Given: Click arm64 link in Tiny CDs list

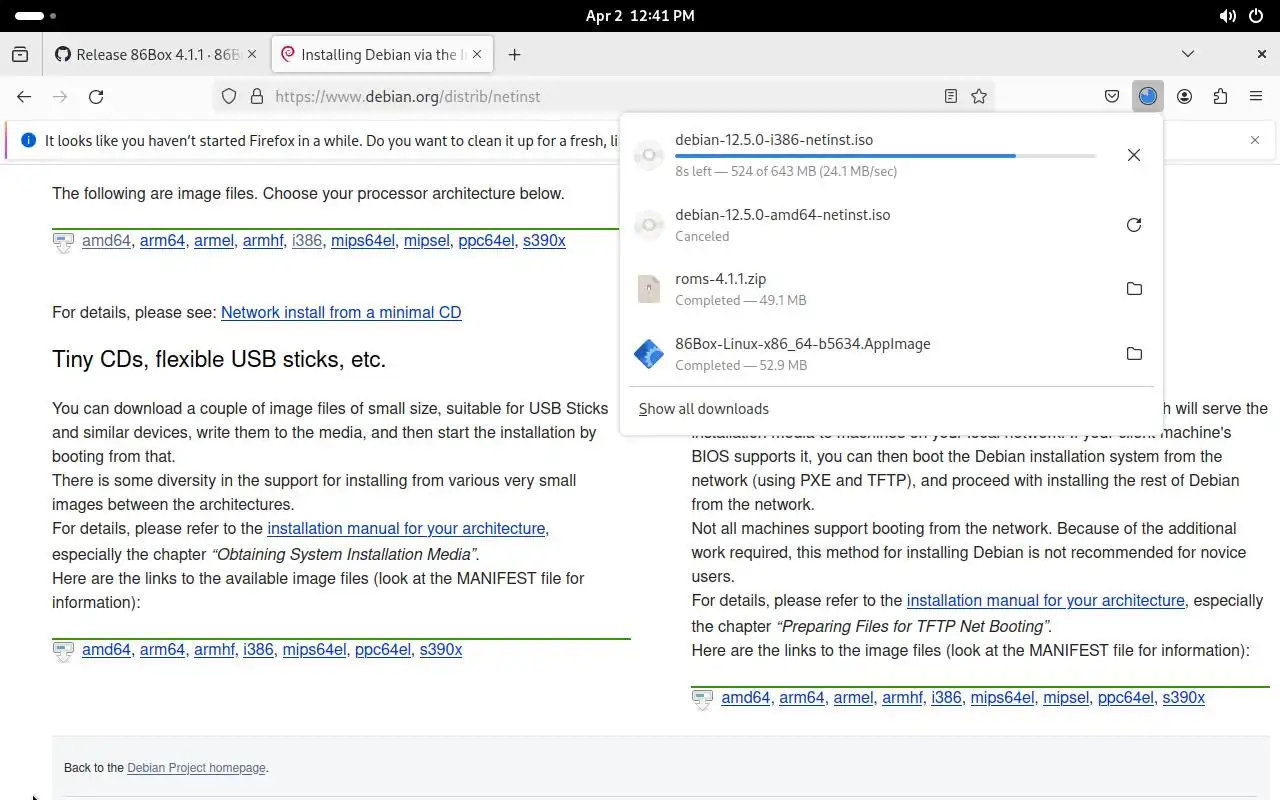Looking at the screenshot, I should point(162,650).
